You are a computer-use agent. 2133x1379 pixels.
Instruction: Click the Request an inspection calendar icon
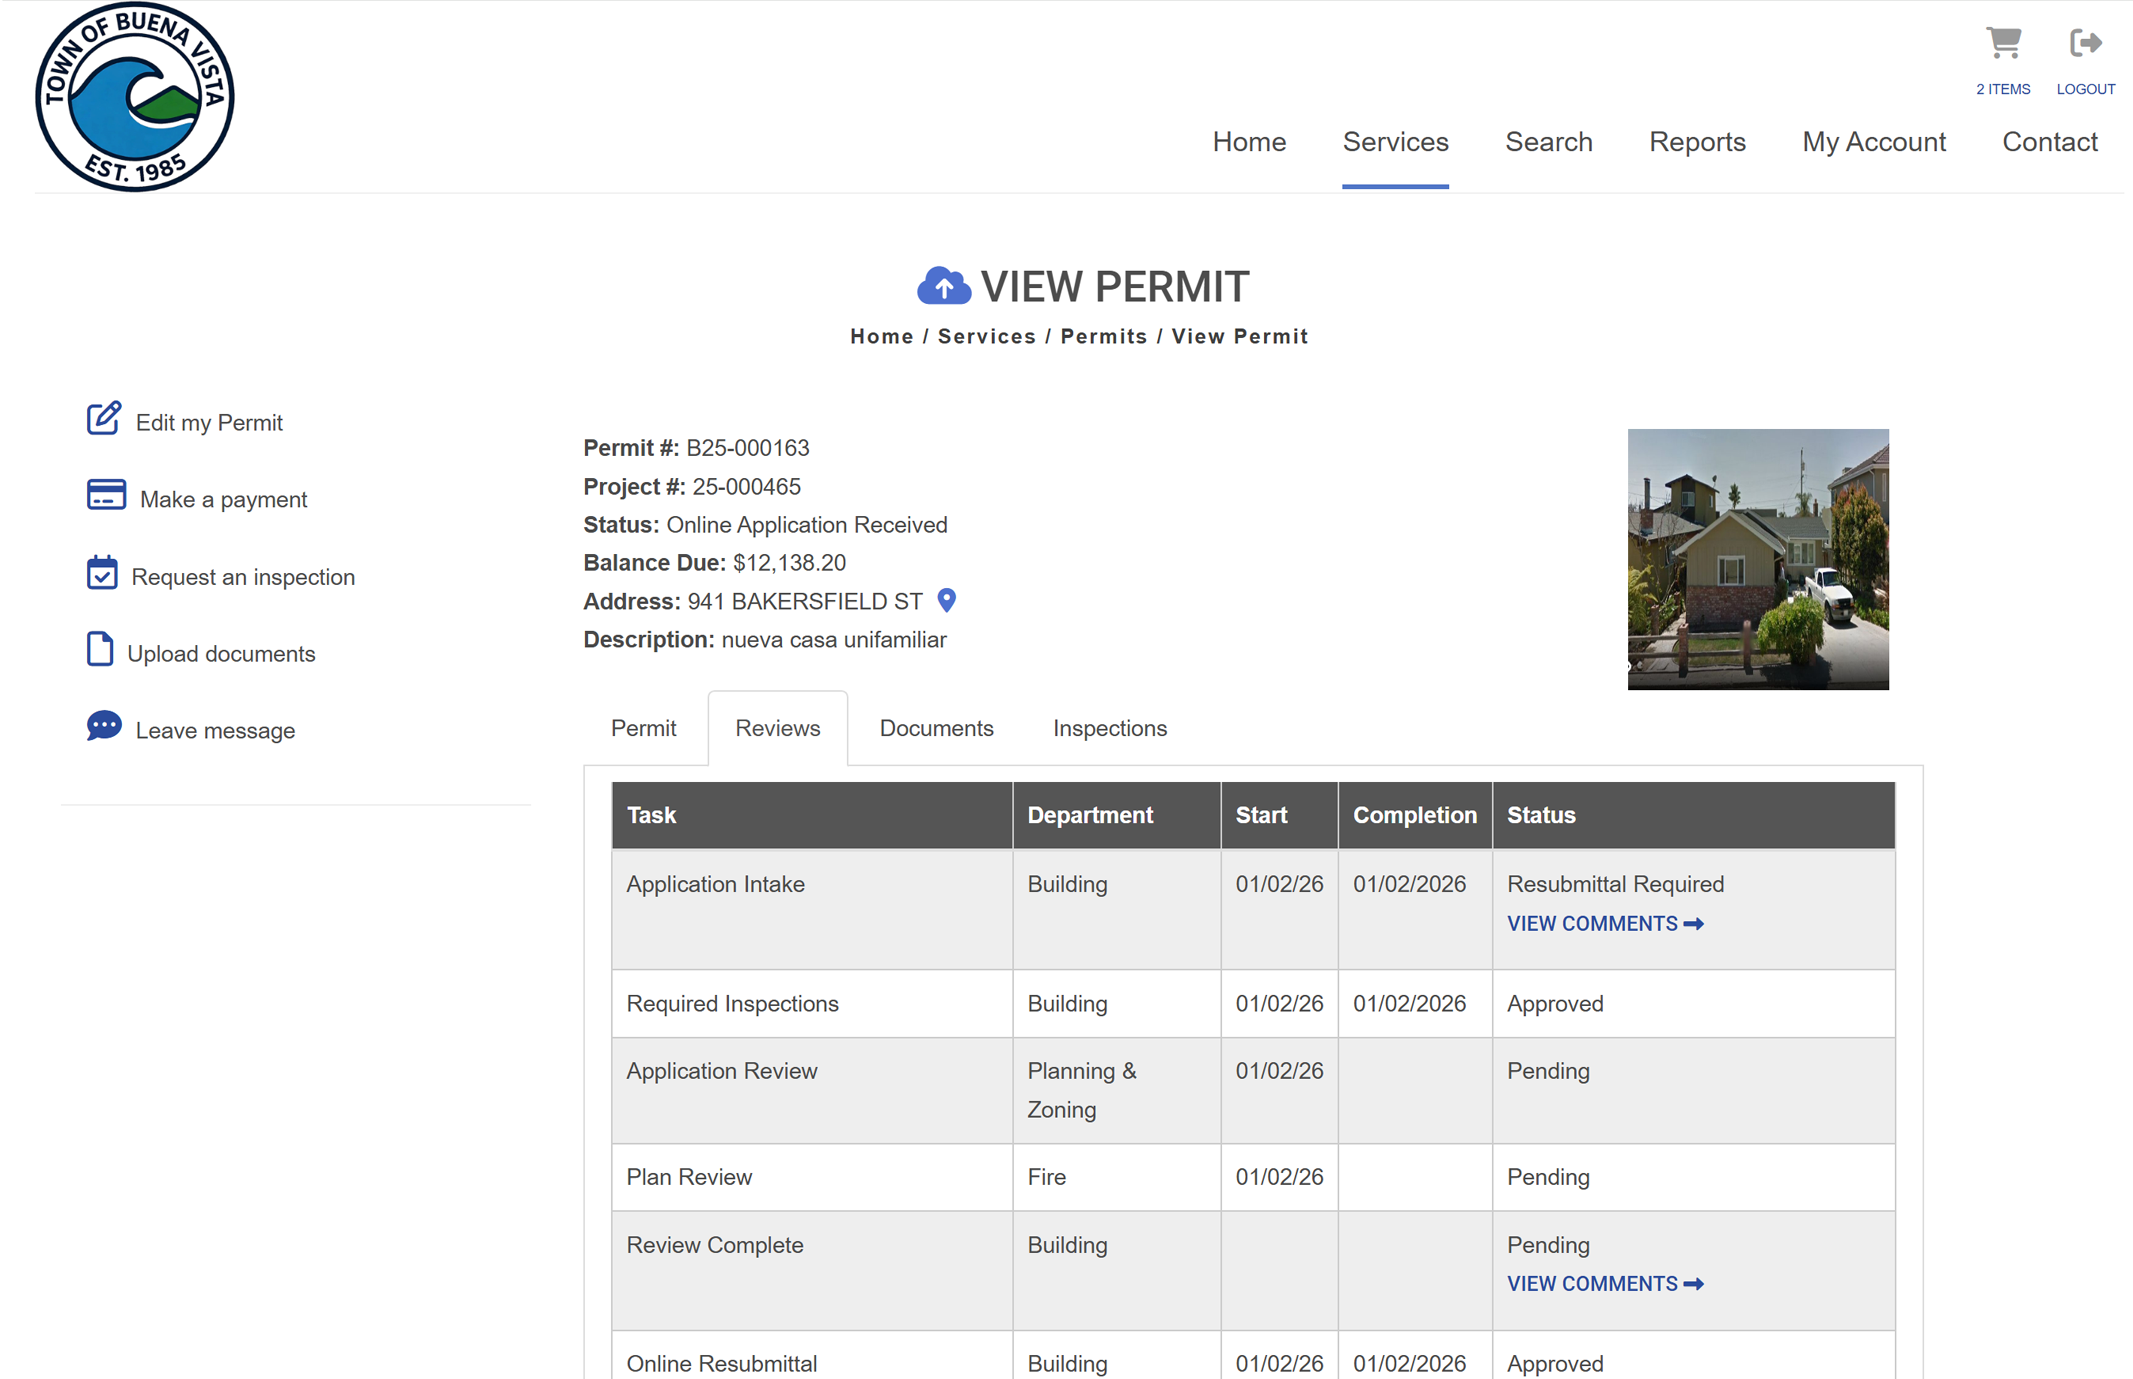tap(104, 573)
